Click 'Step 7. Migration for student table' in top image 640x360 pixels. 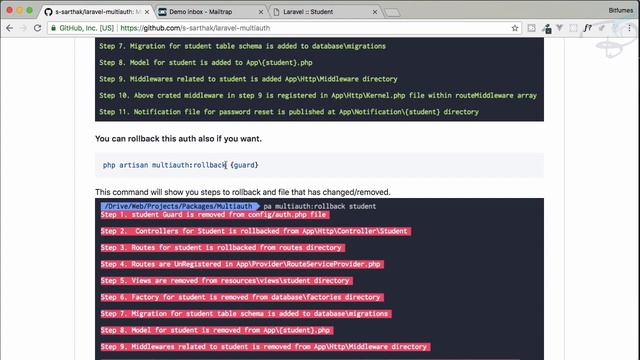point(242,46)
